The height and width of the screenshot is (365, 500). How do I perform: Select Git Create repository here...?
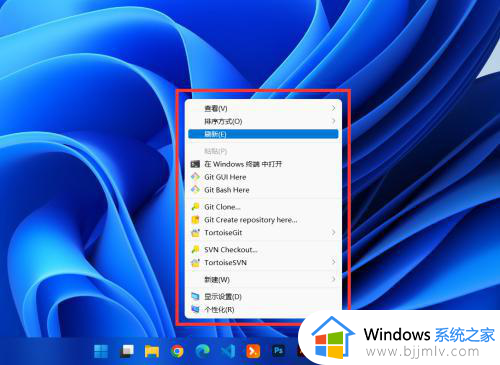click(x=263, y=220)
